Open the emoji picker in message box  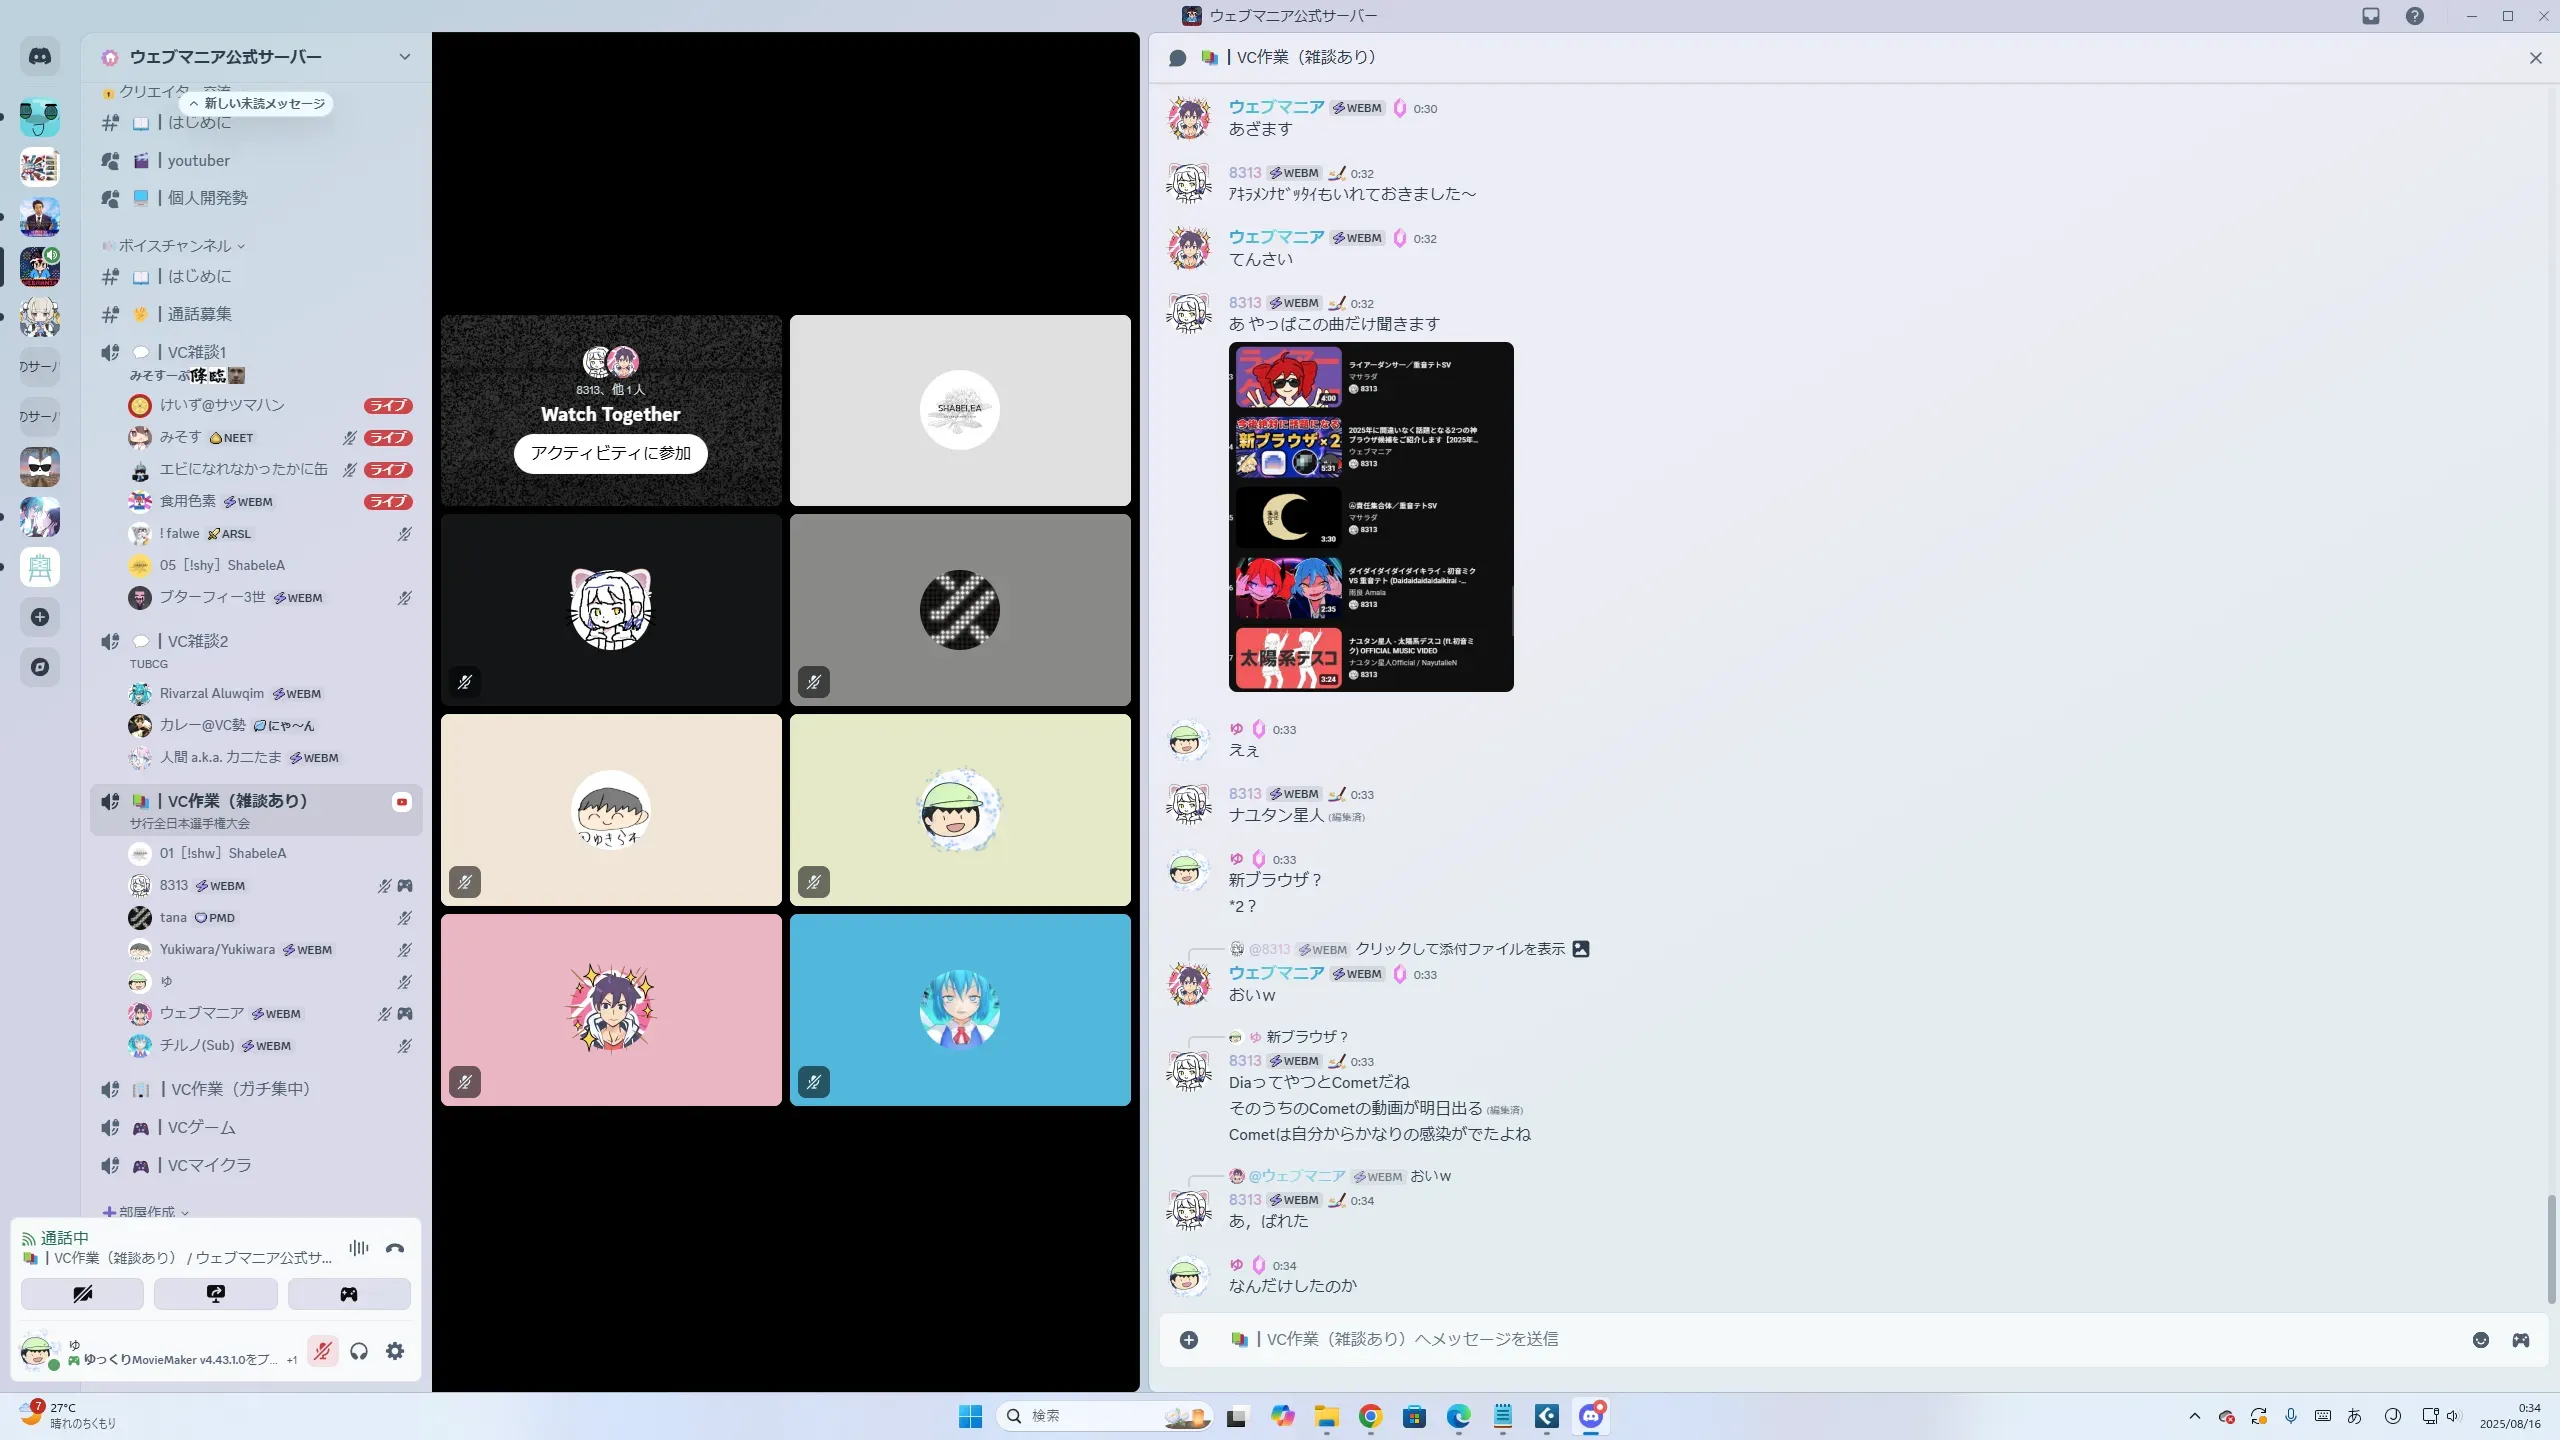pyautogui.click(x=2481, y=1340)
